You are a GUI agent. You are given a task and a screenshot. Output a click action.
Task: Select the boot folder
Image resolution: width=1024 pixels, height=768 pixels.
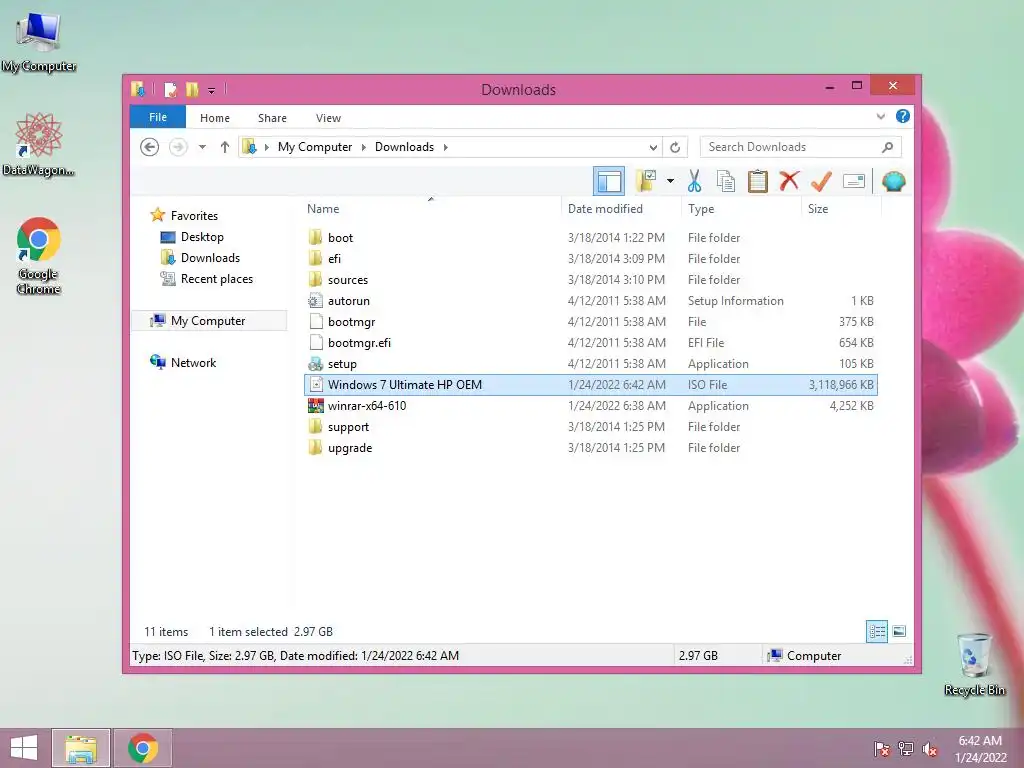pyautogui.click(x=591, y=238)
